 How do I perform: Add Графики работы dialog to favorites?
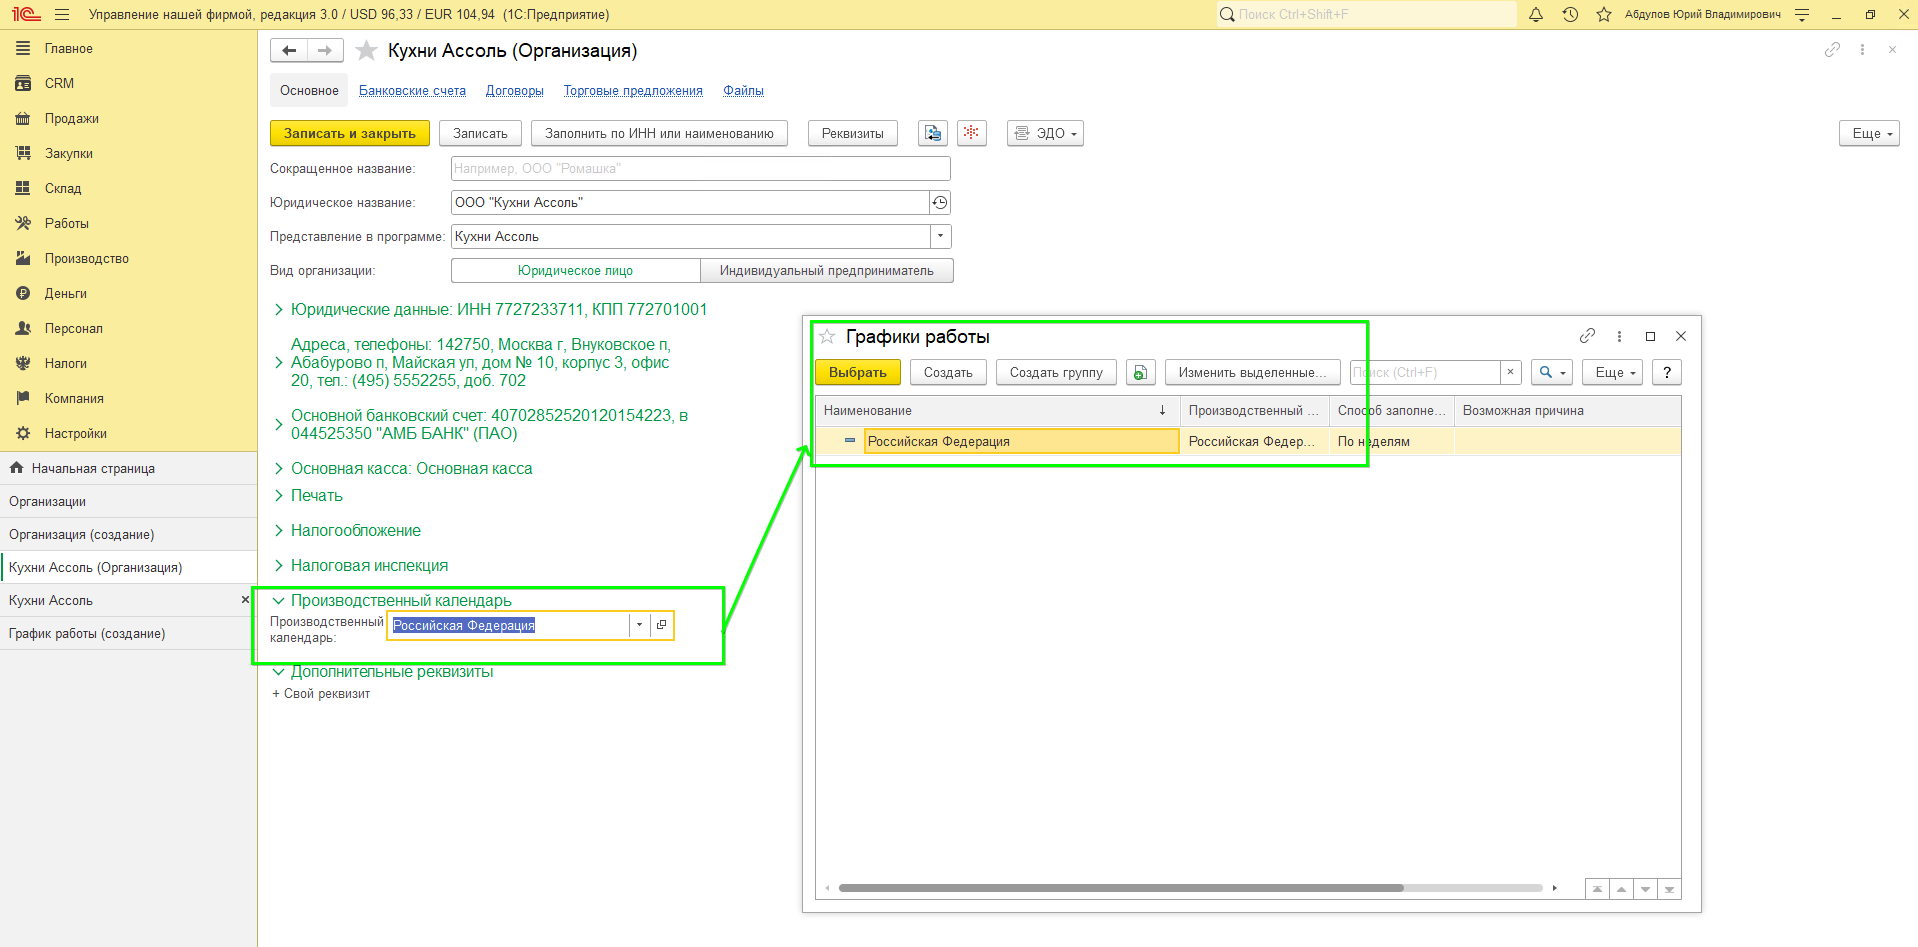(828, 337)
